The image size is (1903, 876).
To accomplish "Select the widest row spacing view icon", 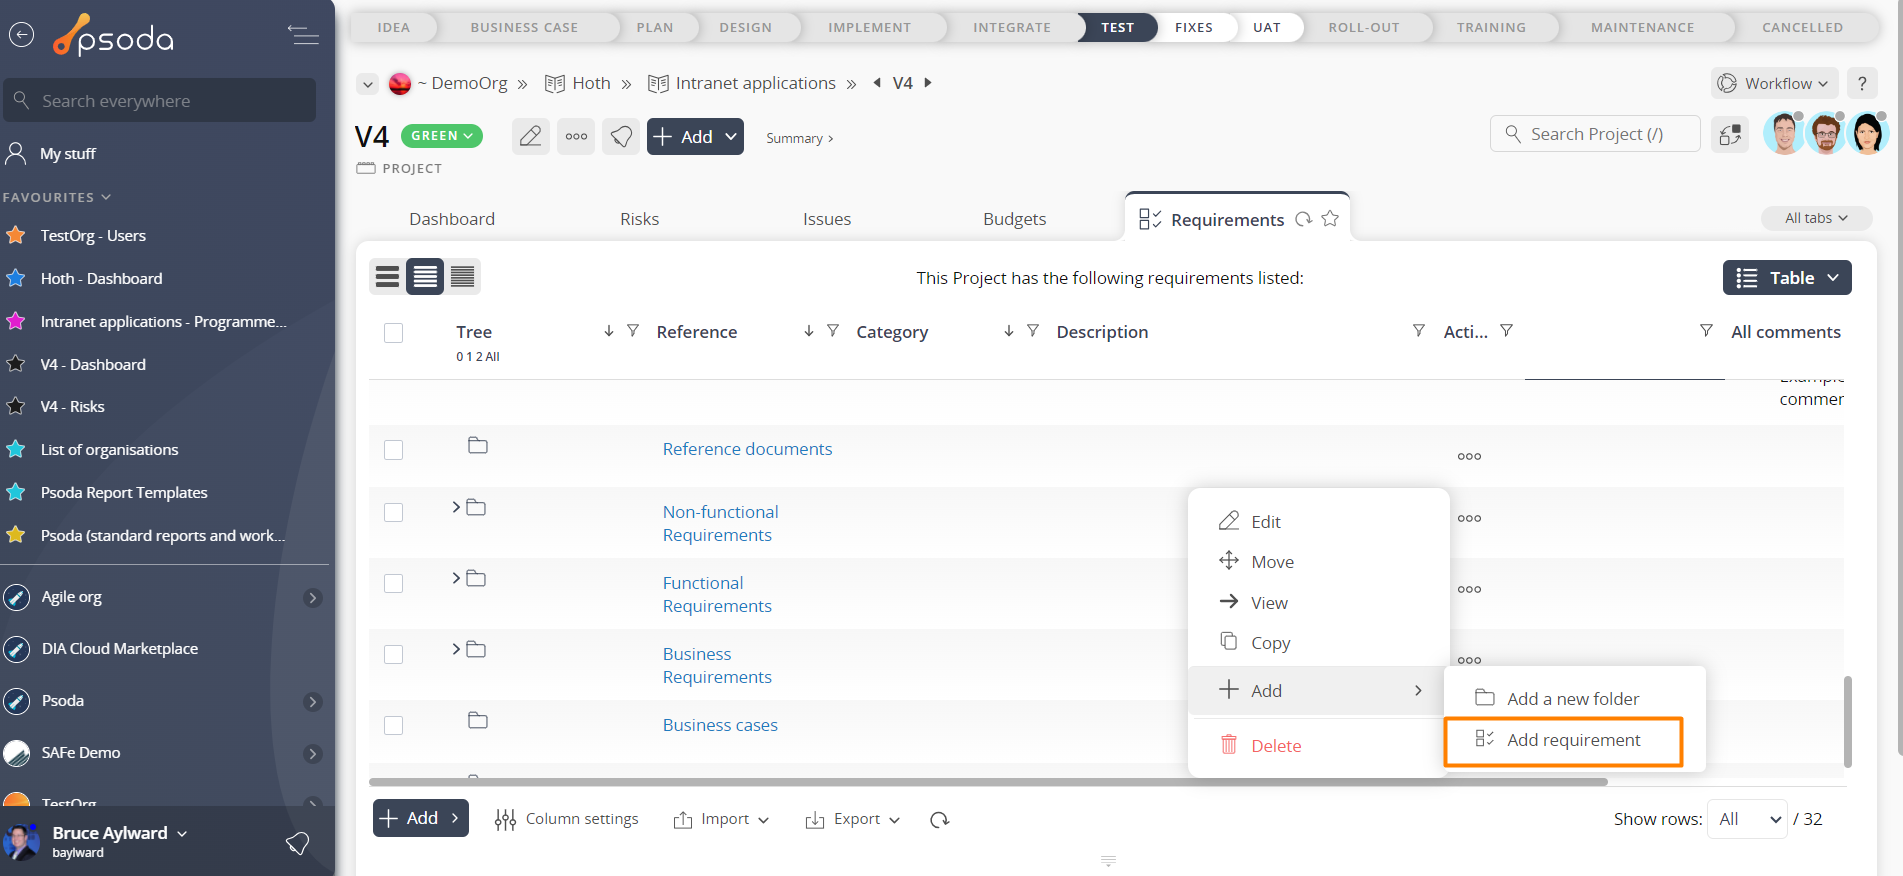I will 388,277.
